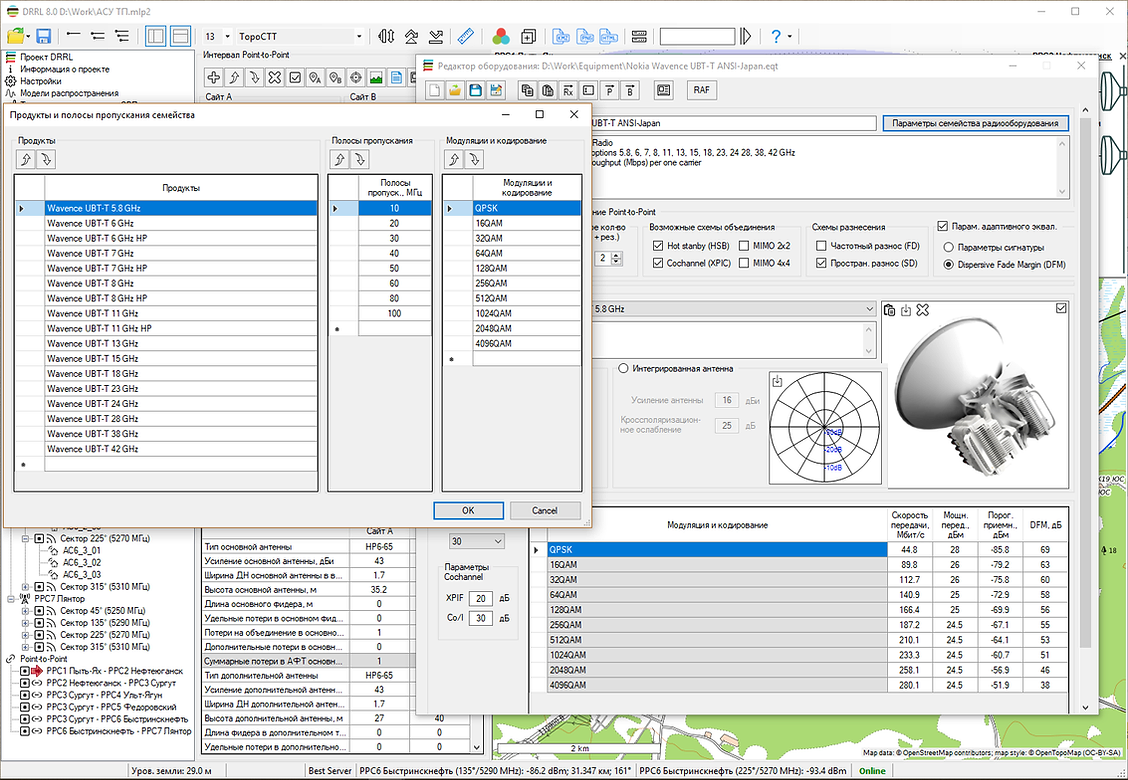
Task: Open Информация о проекте tree item
Action: point(65,69)
